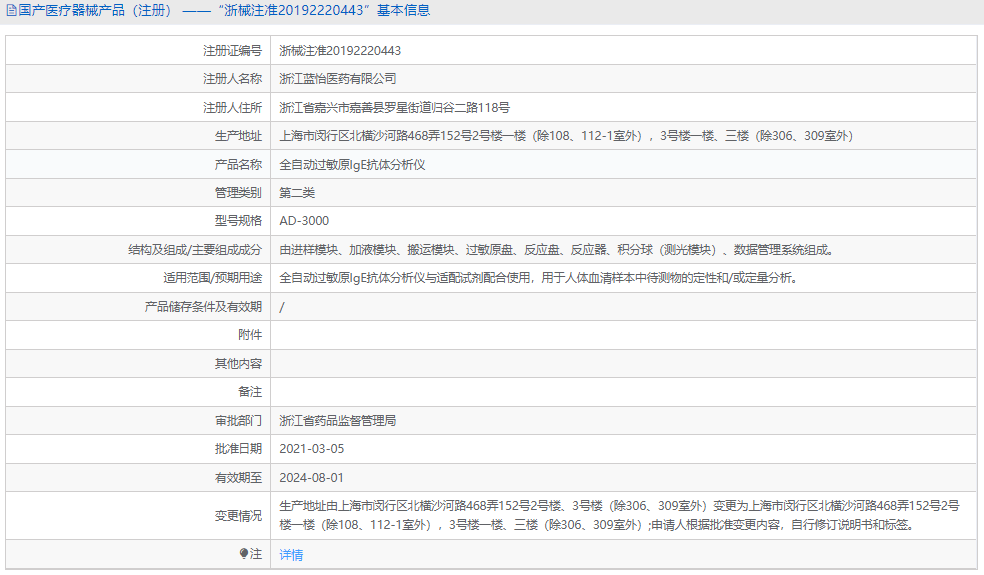Select the registrant name 浙江蓝怡医药有限公司
This screenshot has height=575, width=984.
click(x=338, y=79)
